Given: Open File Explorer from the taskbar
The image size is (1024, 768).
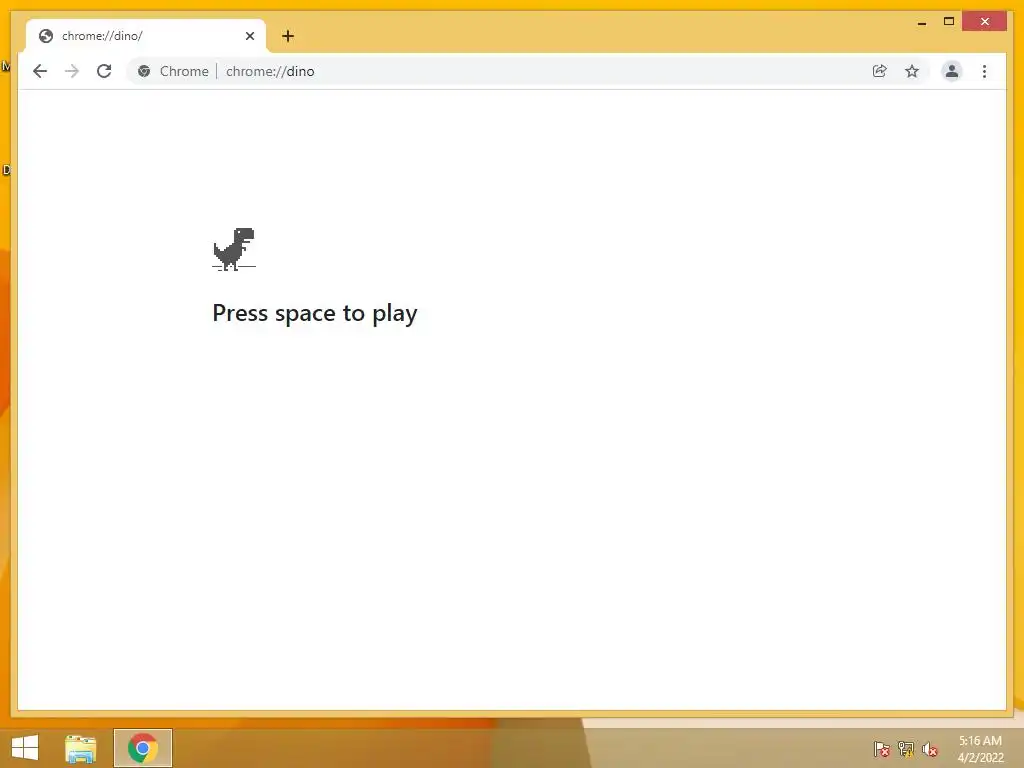Looking at the screenshot, I should tap(81, 748).
